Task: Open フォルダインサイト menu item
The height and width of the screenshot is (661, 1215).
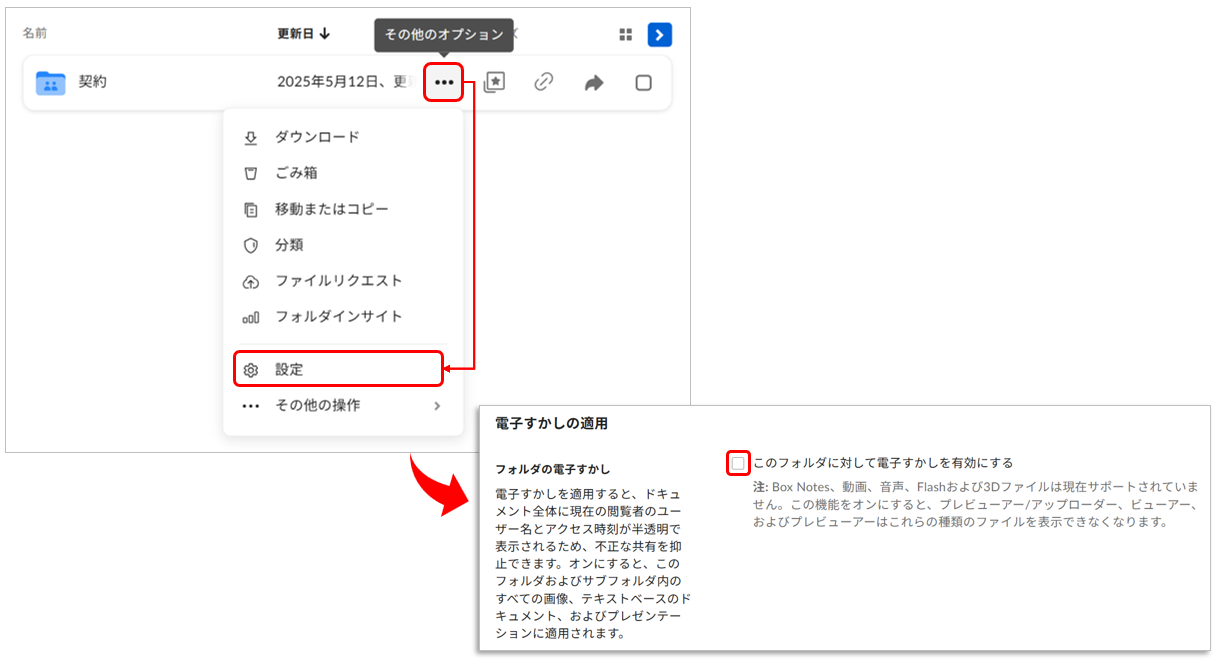Action: tap(338, 317)
